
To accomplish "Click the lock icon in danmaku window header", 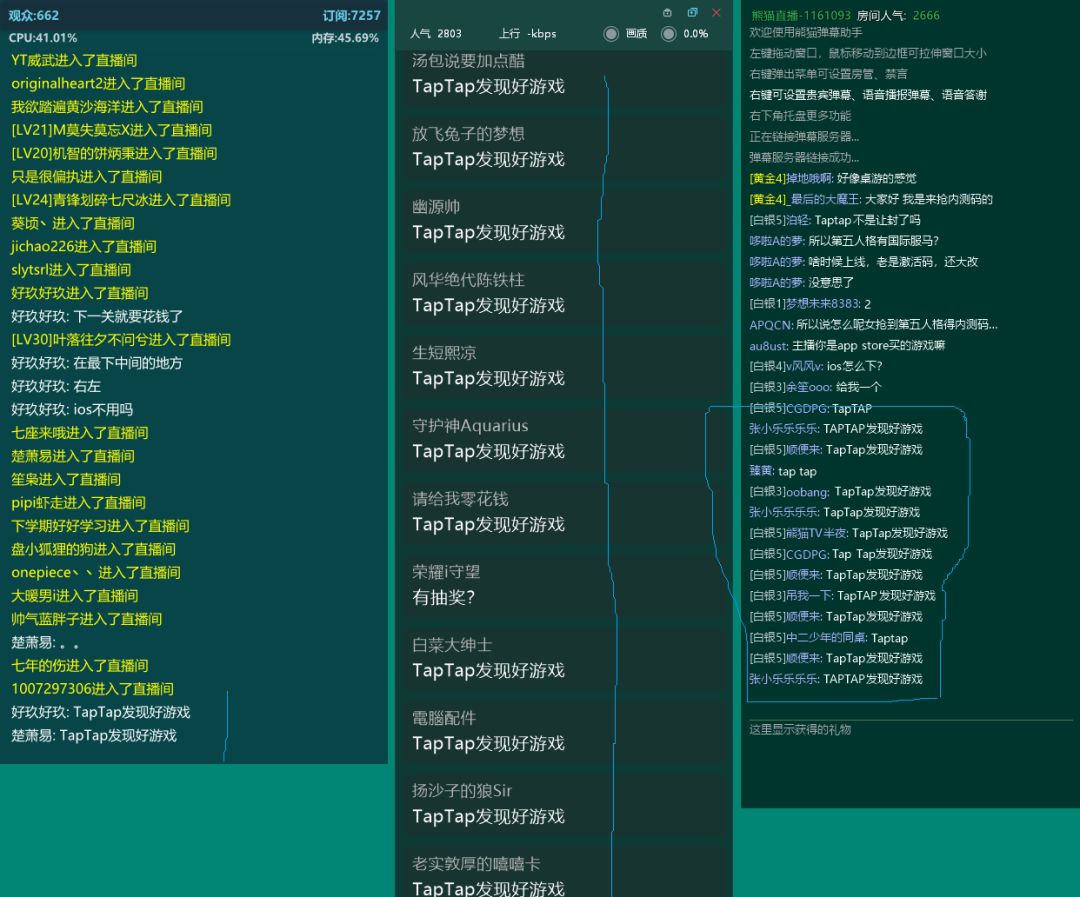I will tap(667, 12).
